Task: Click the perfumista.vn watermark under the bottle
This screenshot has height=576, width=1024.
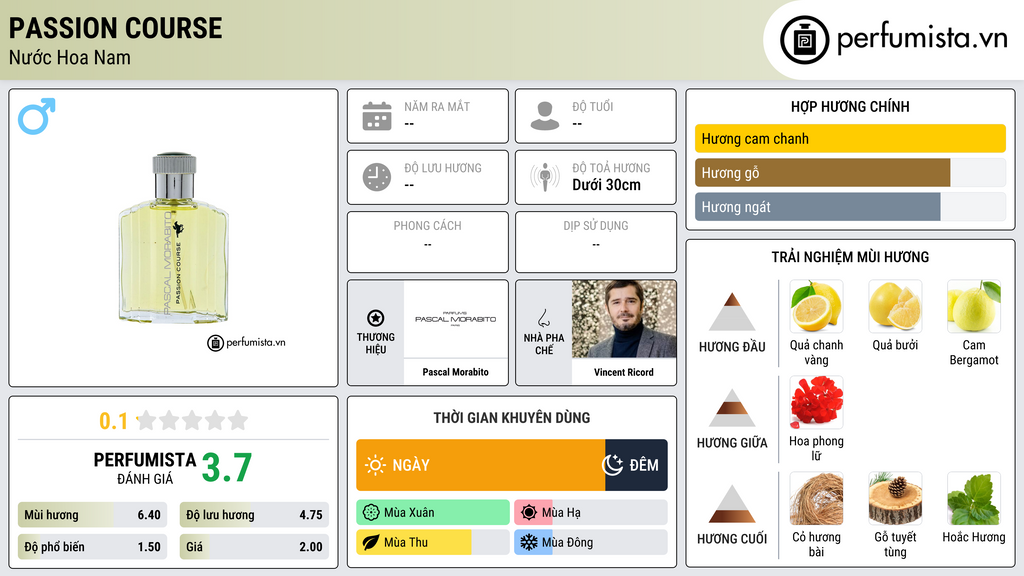Action: 246,342
